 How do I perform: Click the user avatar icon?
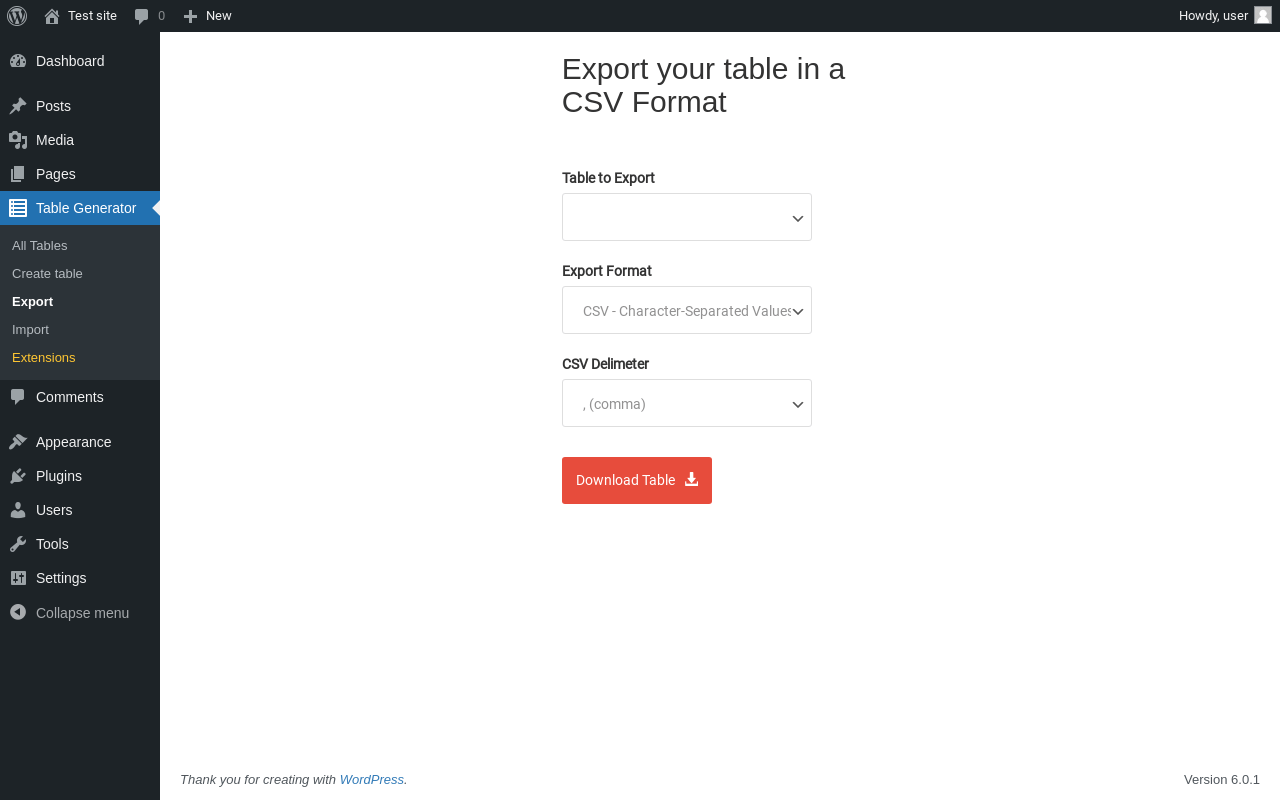[x=1263, y=15]
